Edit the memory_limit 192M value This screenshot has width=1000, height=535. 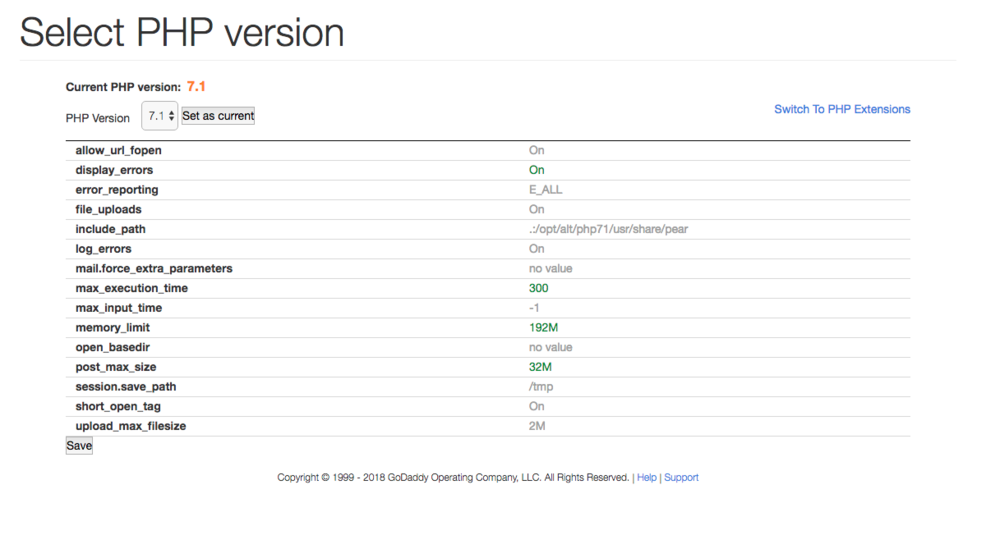pos(543,328)
